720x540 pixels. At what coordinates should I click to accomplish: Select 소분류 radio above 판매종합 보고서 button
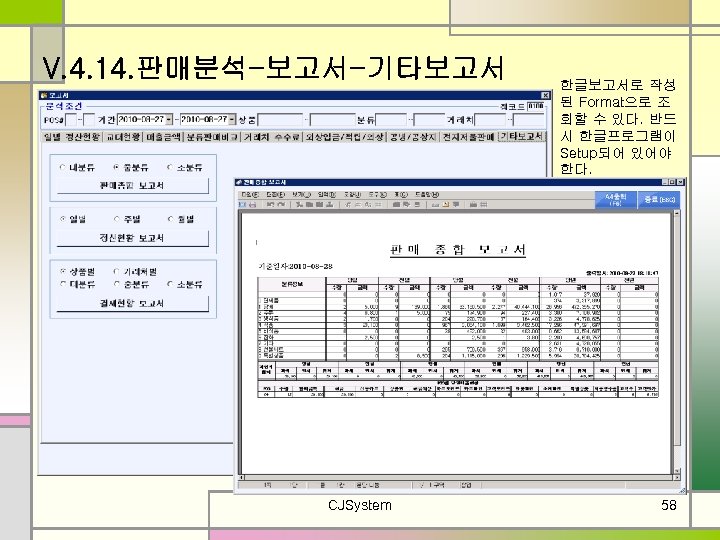point(170,168)
